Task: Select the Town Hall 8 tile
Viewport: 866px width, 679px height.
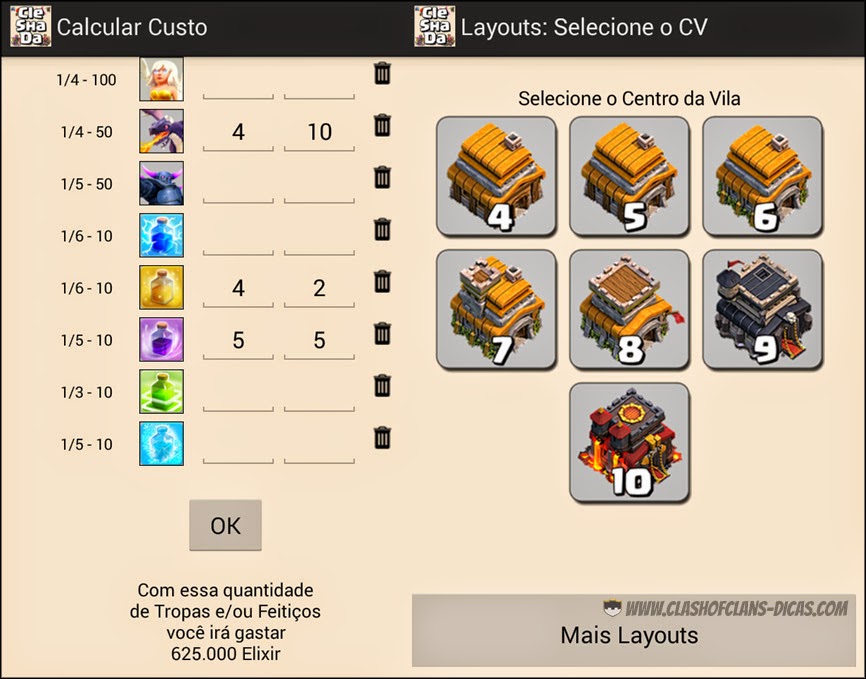Action: (x=629, y=309)
